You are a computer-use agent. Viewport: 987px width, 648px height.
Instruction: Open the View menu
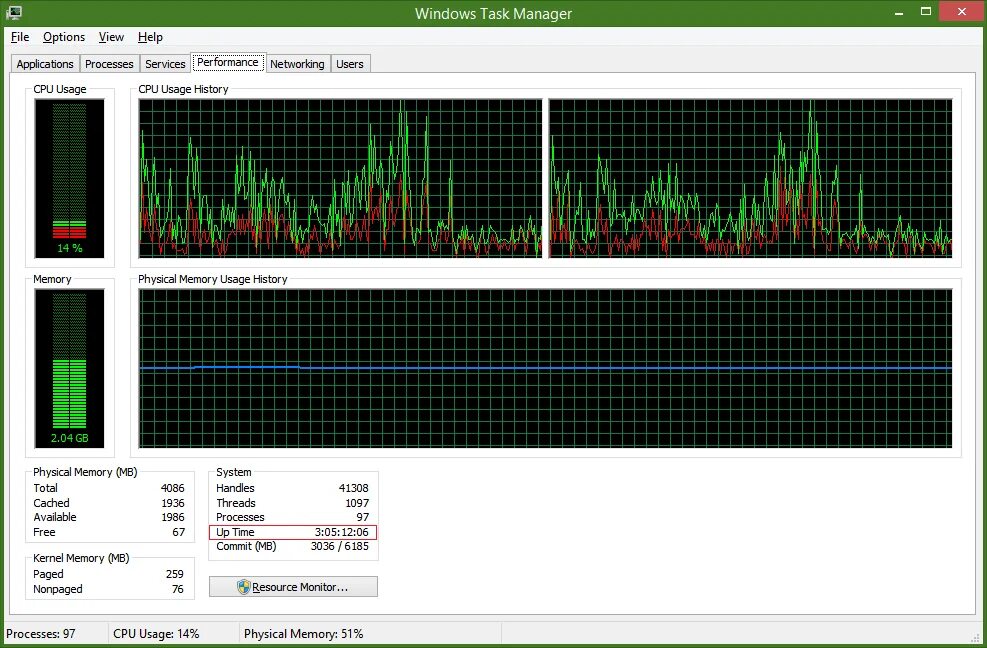[111, 37]
